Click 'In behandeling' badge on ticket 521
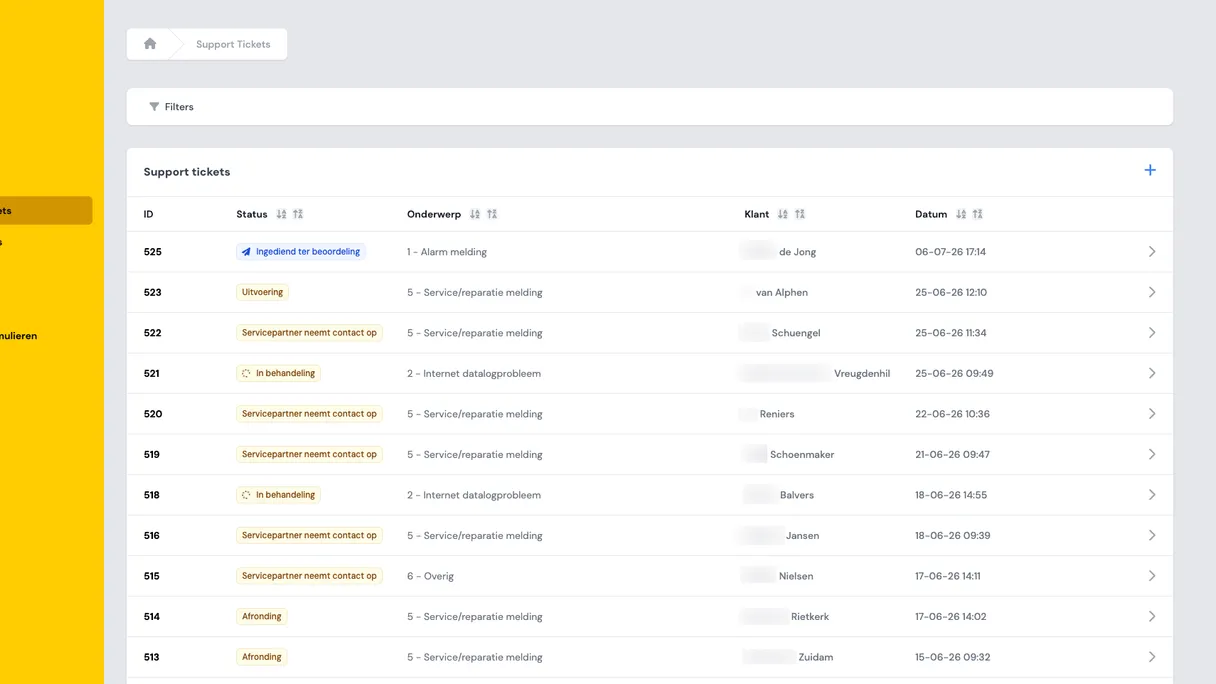This screenshot has height=684, width=1216. pyautogui.click(x=278, y=373)
